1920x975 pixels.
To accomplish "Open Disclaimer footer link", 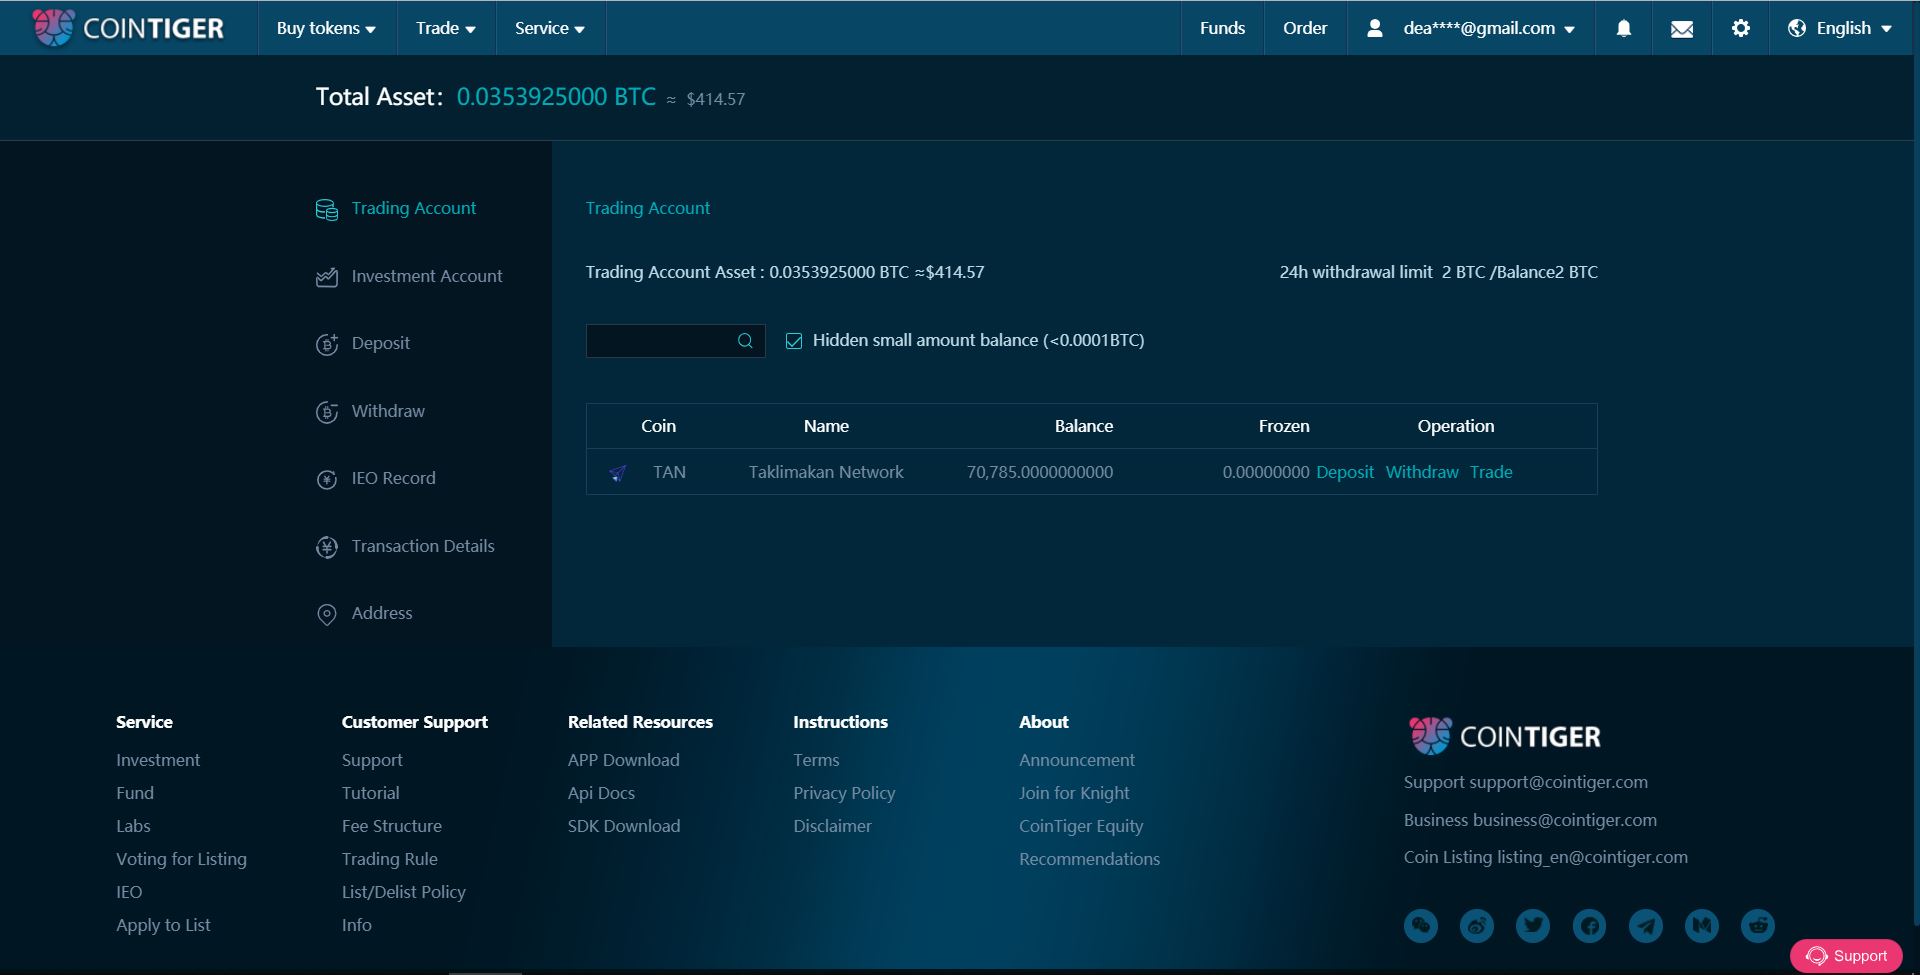I will pyautogui.click(x=832, y=826).
